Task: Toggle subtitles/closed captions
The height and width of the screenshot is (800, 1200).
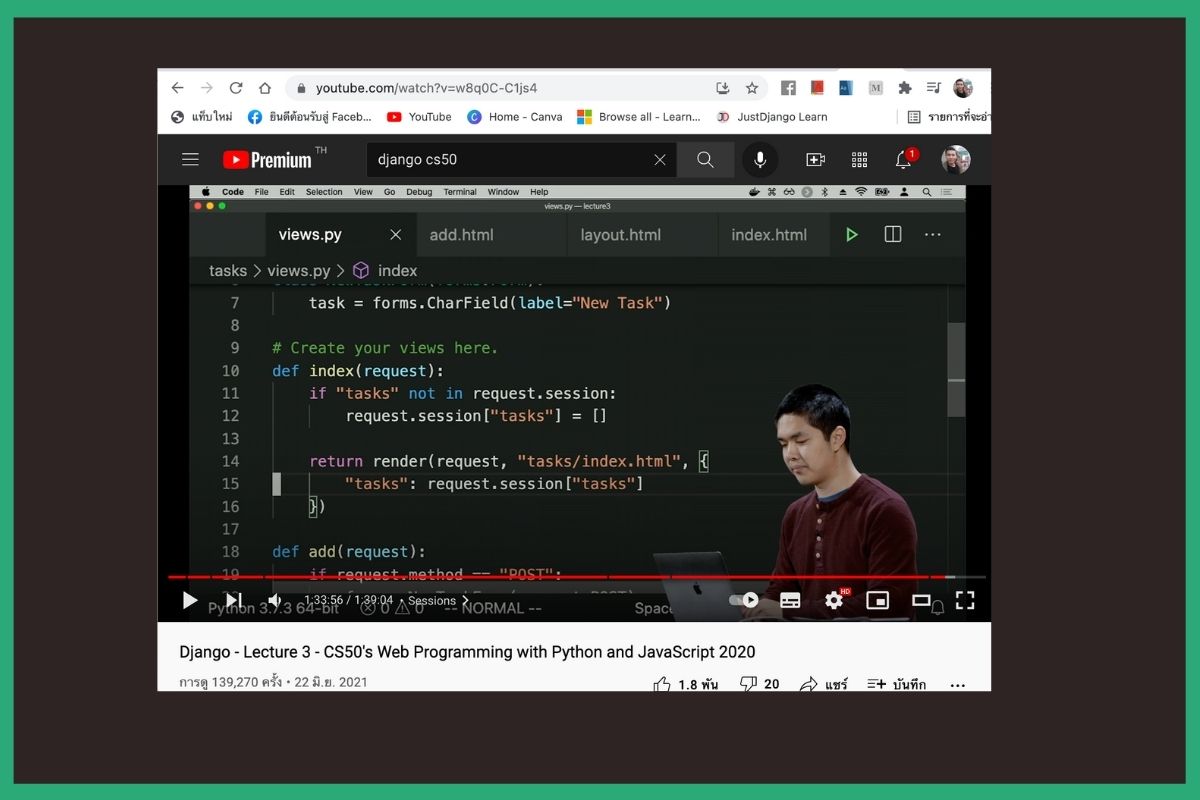Action: click(x=790, y=600)
